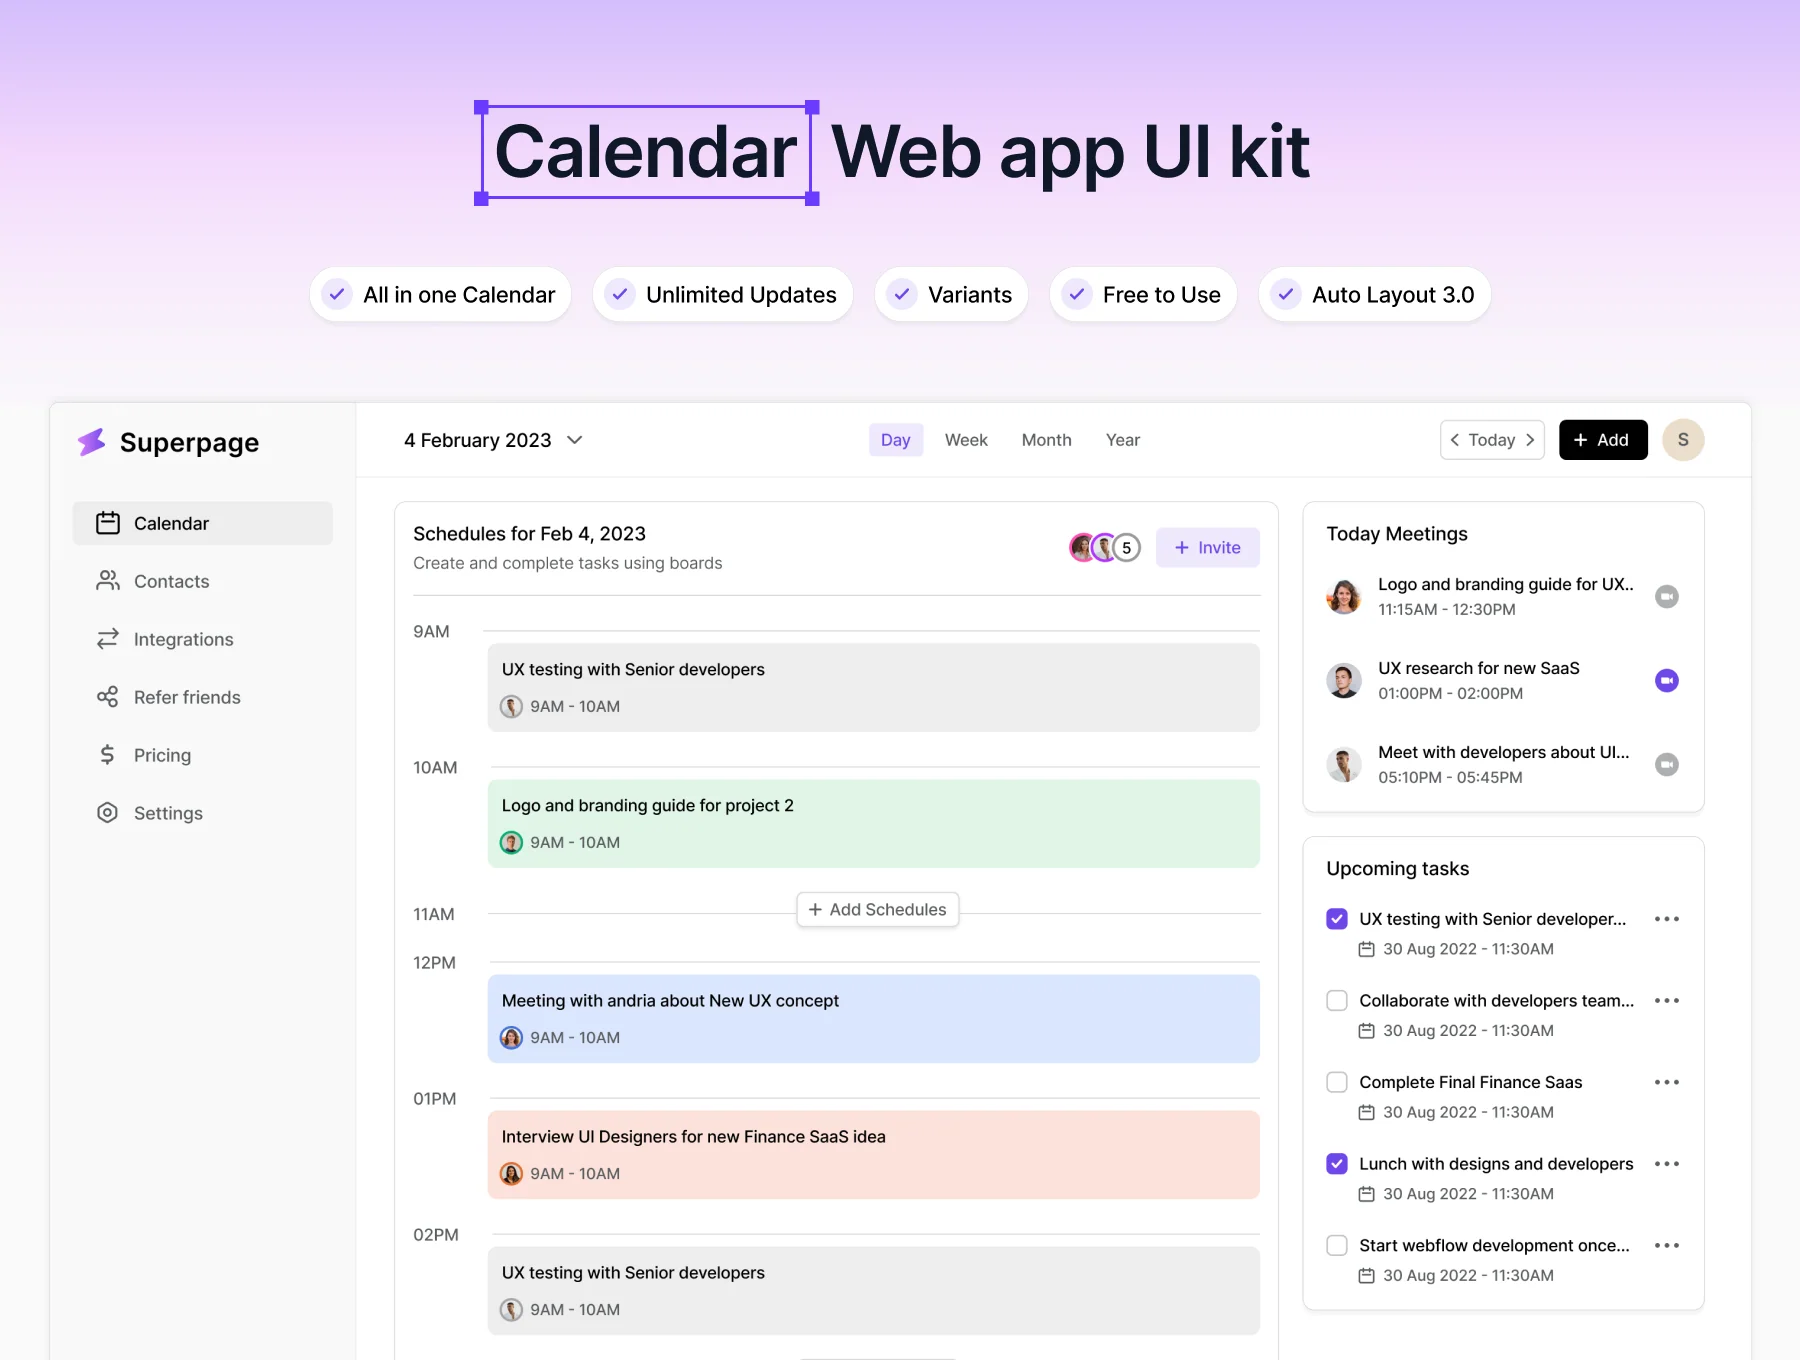Open Calendar in the sidebar
1800x1360 pixels.
(x=203, y=523)
